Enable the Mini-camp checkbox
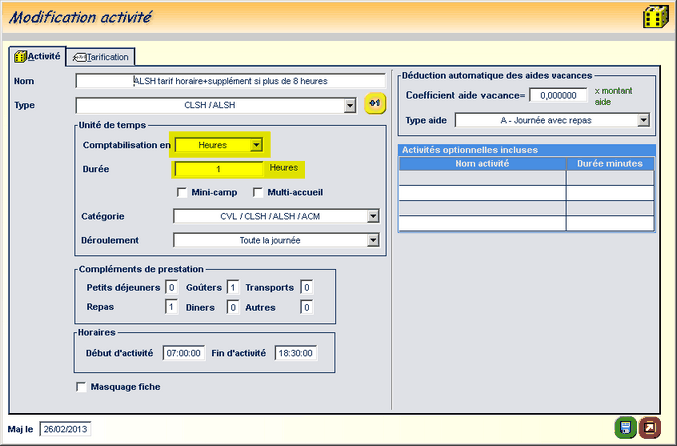Viewport: 677px width, 446px height. tap(181, 192)
